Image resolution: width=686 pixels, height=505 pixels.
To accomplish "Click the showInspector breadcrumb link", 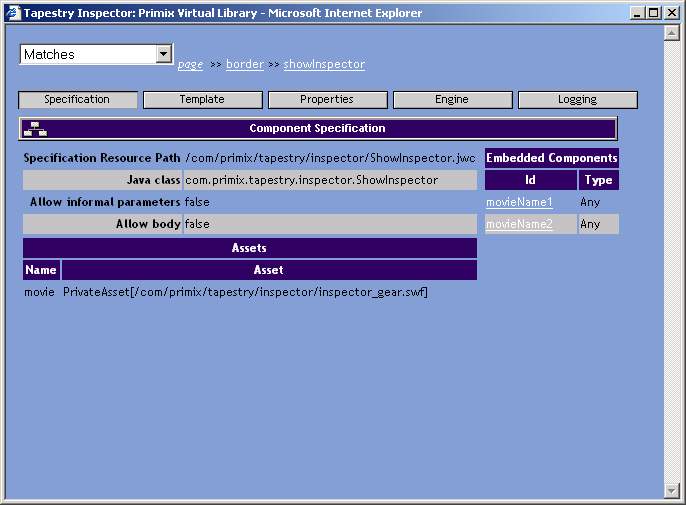I will point(324,65).
